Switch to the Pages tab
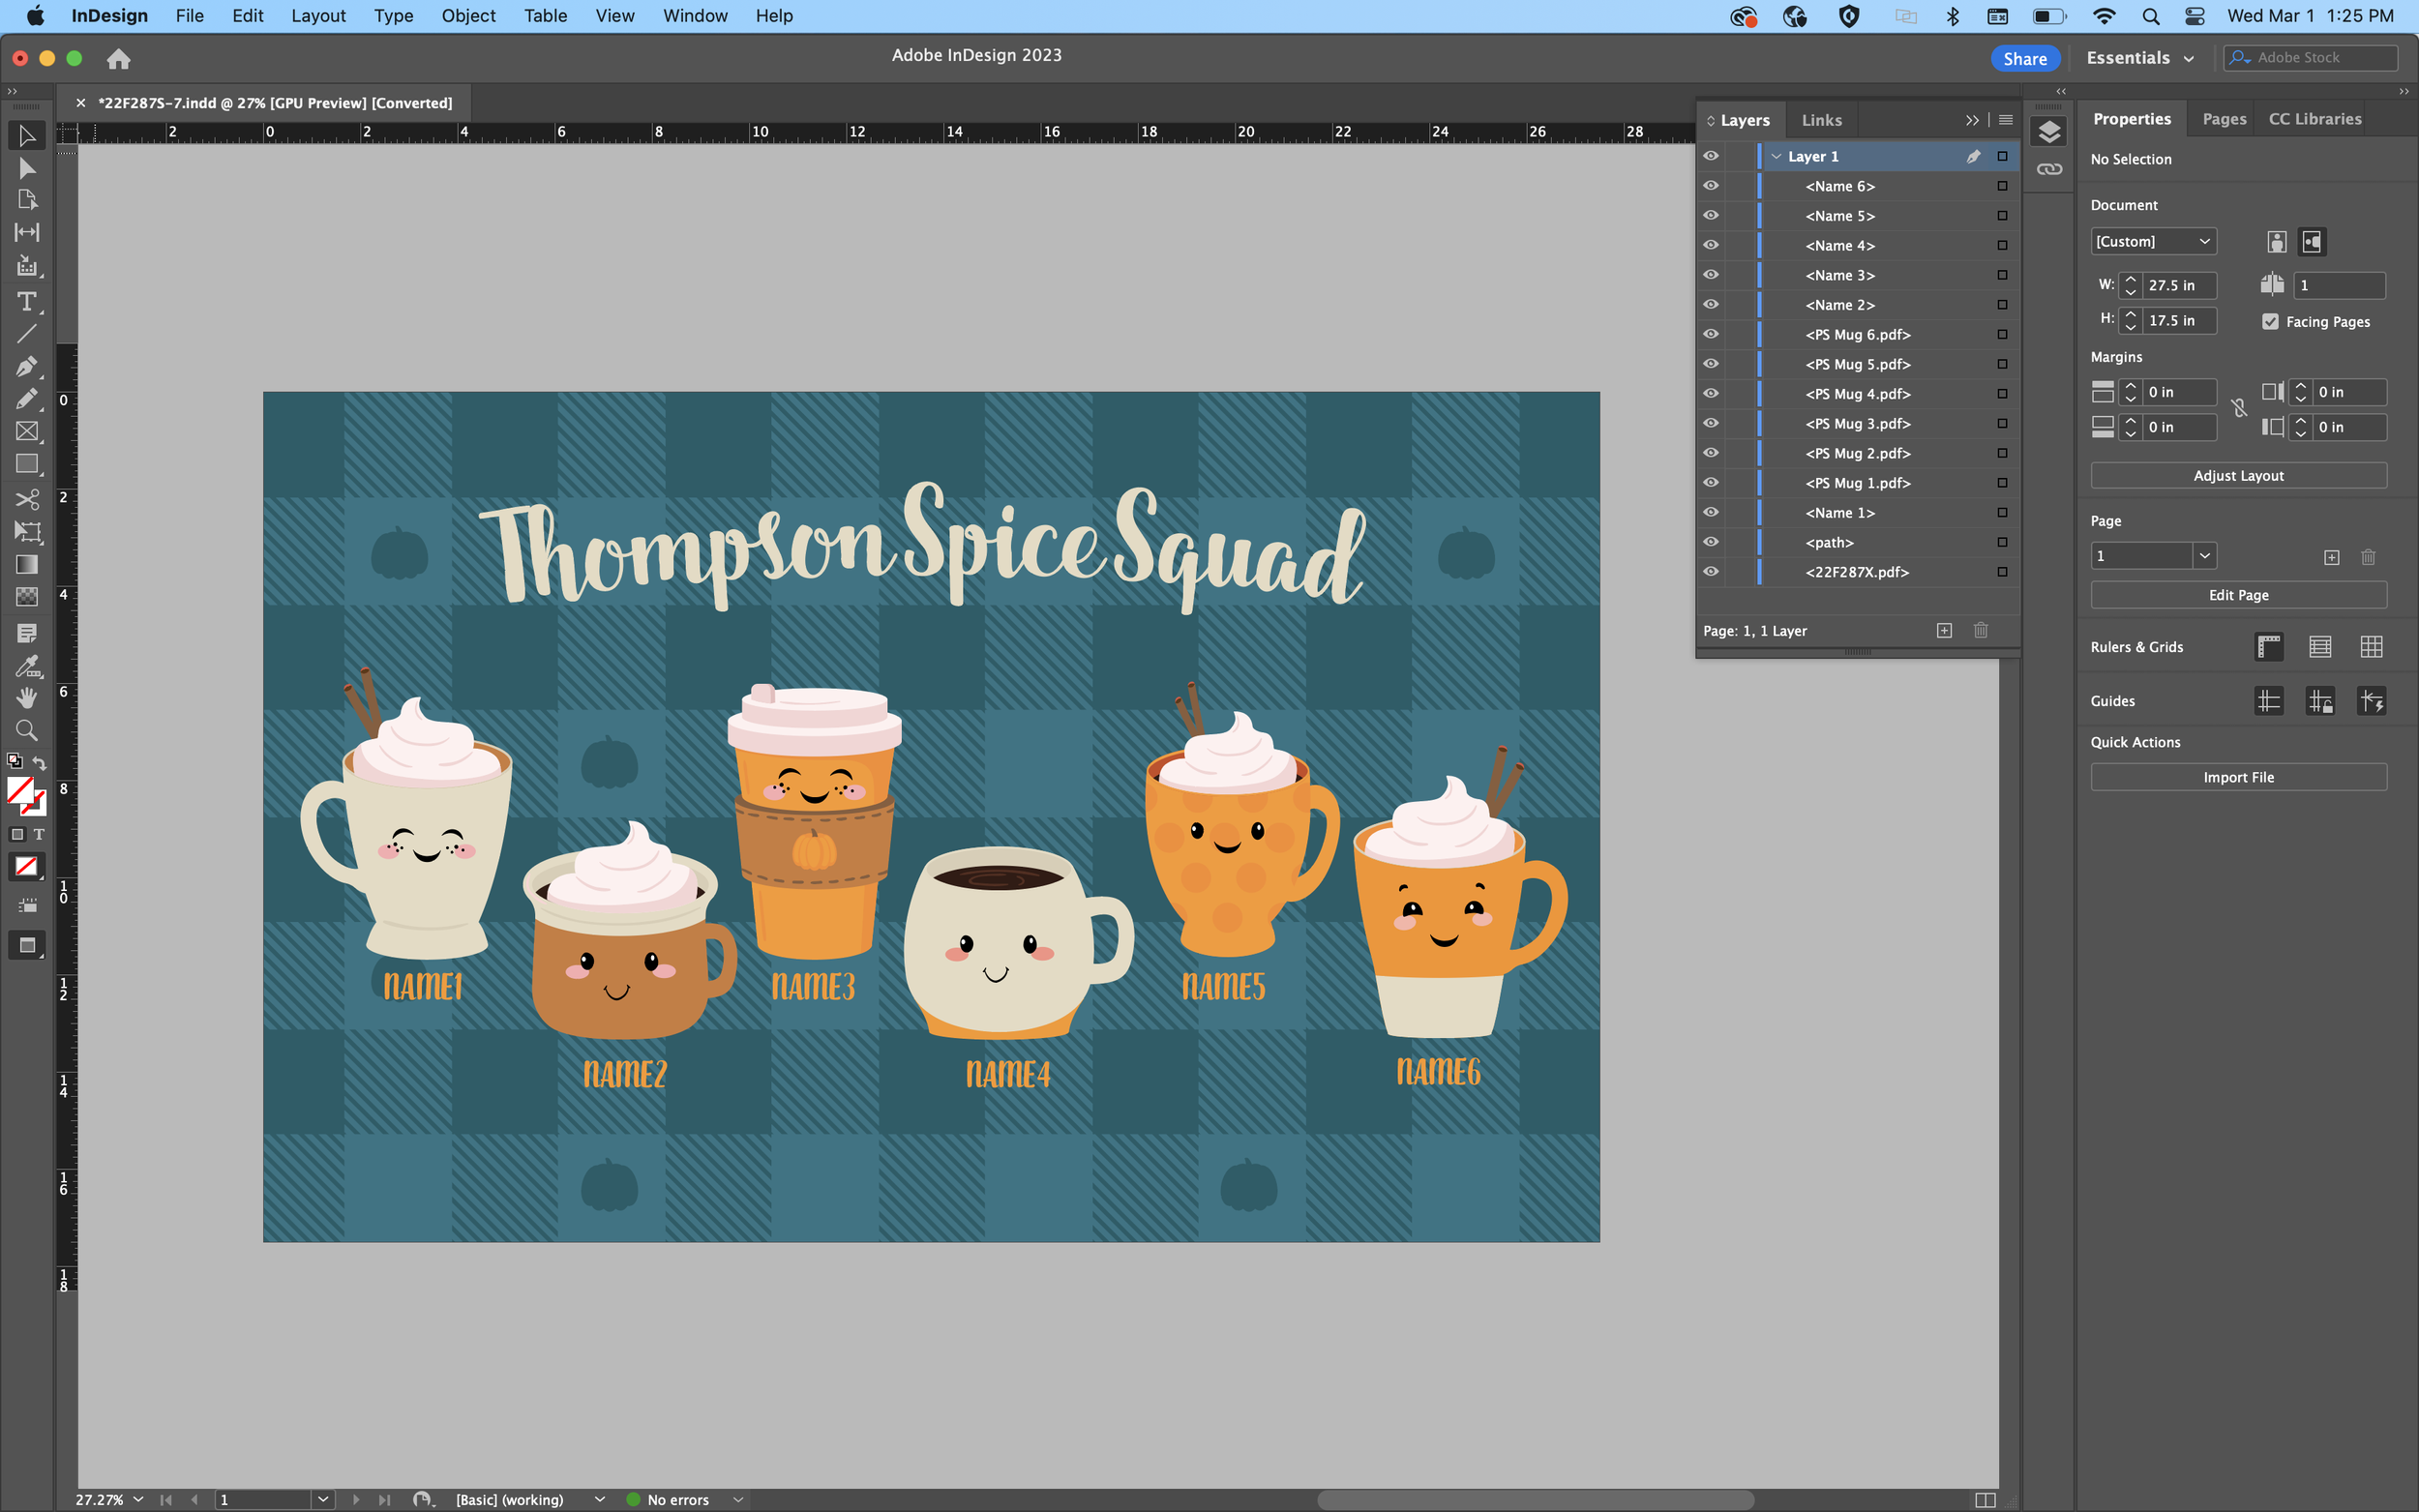This screenshot has width=2419, height=1512. 2223,119
